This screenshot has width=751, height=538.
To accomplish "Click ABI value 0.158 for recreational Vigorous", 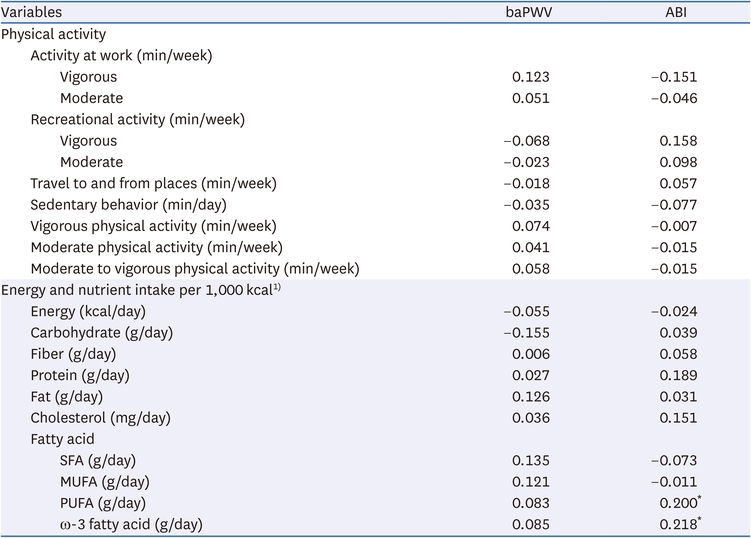I will coord(678,141).
